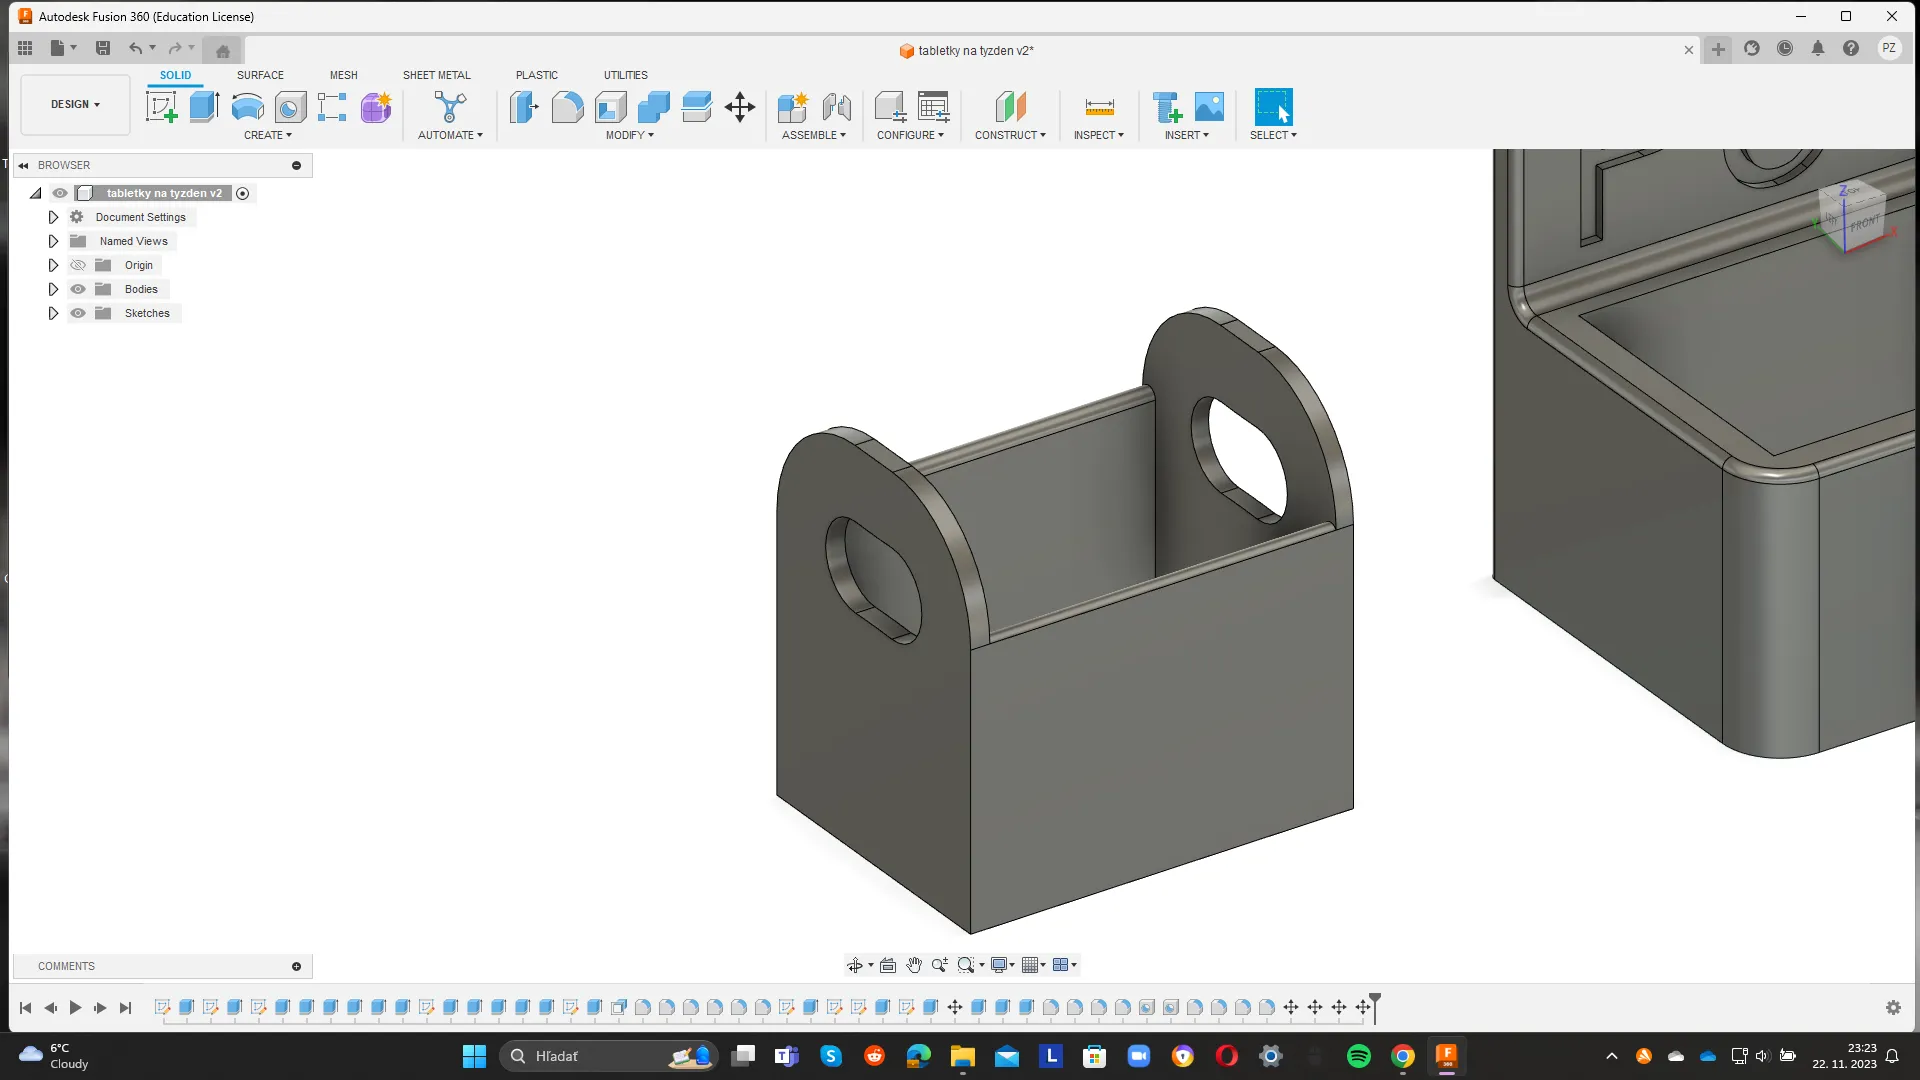Expand the Bodies tree node
The height and width of the screenshot is (1080, 1920).
tap(54, 289)
